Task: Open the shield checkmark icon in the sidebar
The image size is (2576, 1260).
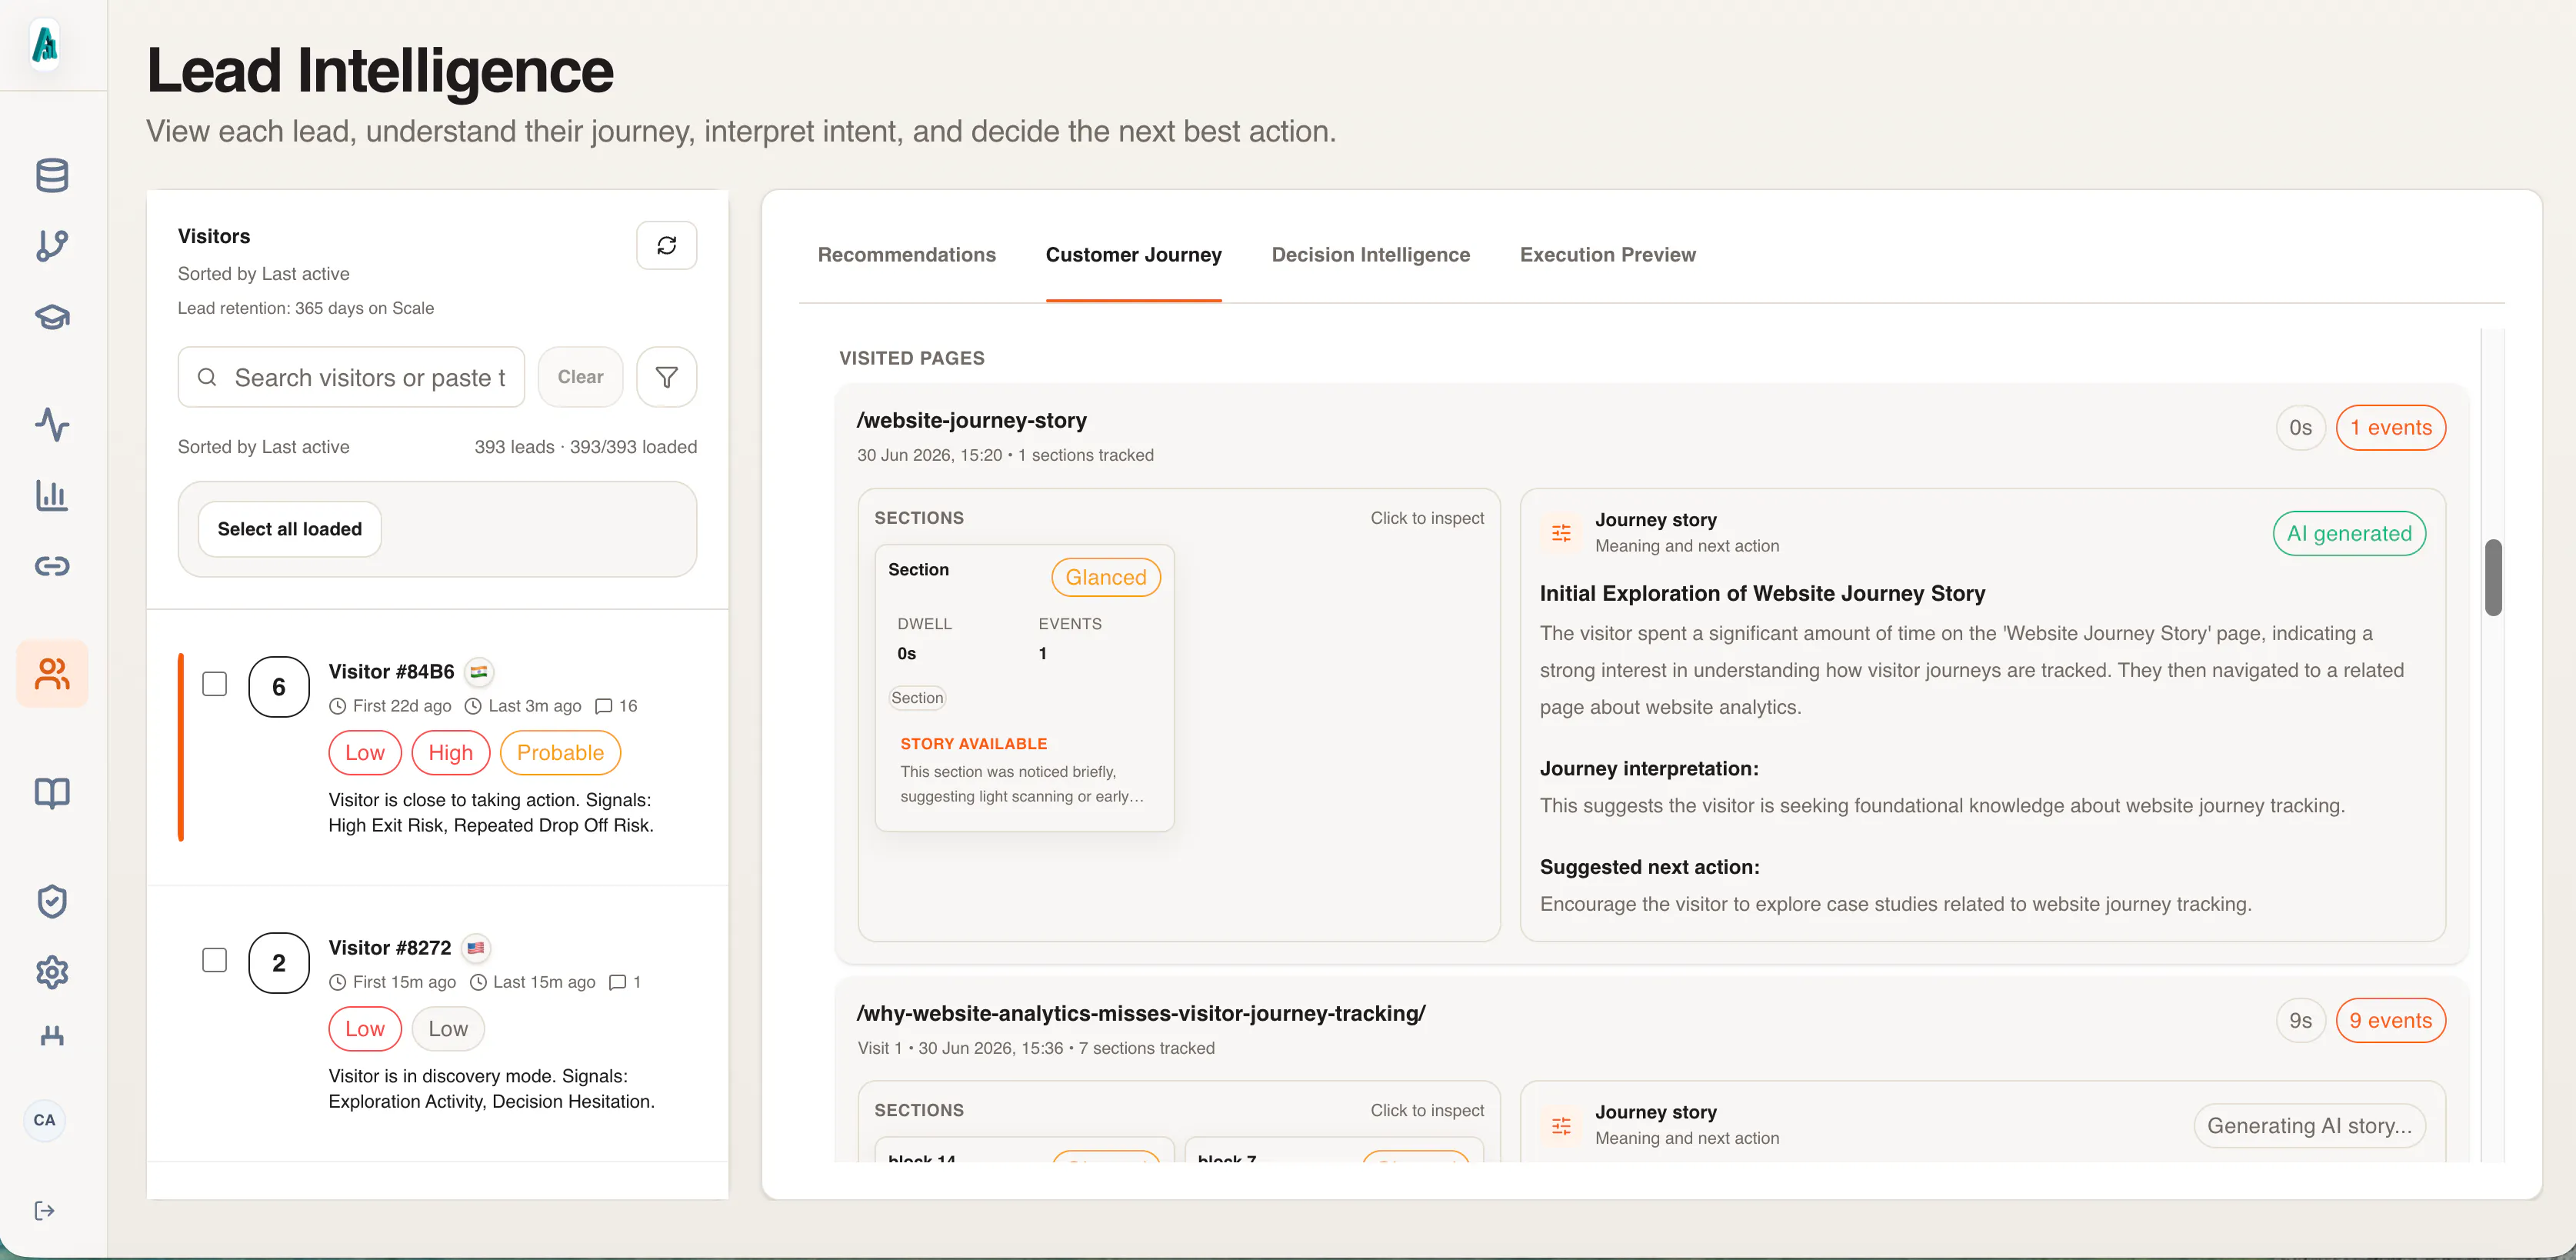Action: (x=52, y=901)
